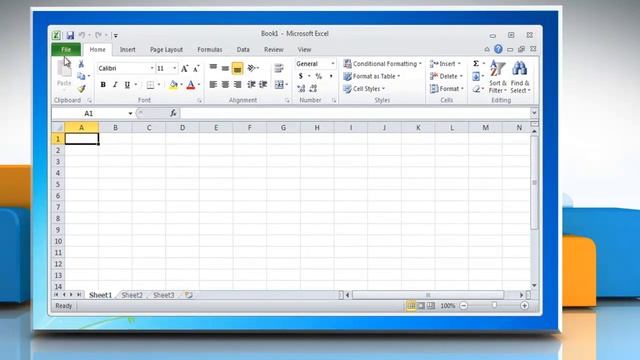This screenshot has height=360, width=640.
Task: Select column header D
Action: (x=182, y=128)
